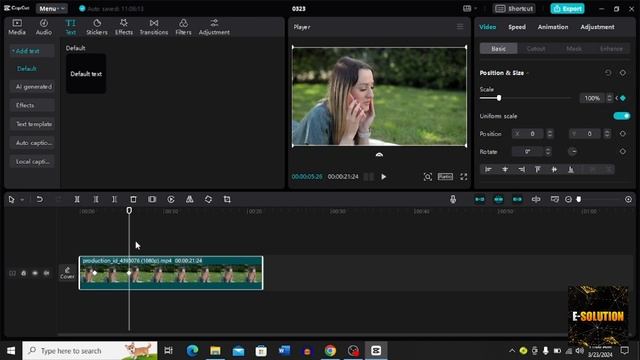Click the Shortcut button
Image resolution: width=640 pixels, height=360 pixels.
[514, 8]
